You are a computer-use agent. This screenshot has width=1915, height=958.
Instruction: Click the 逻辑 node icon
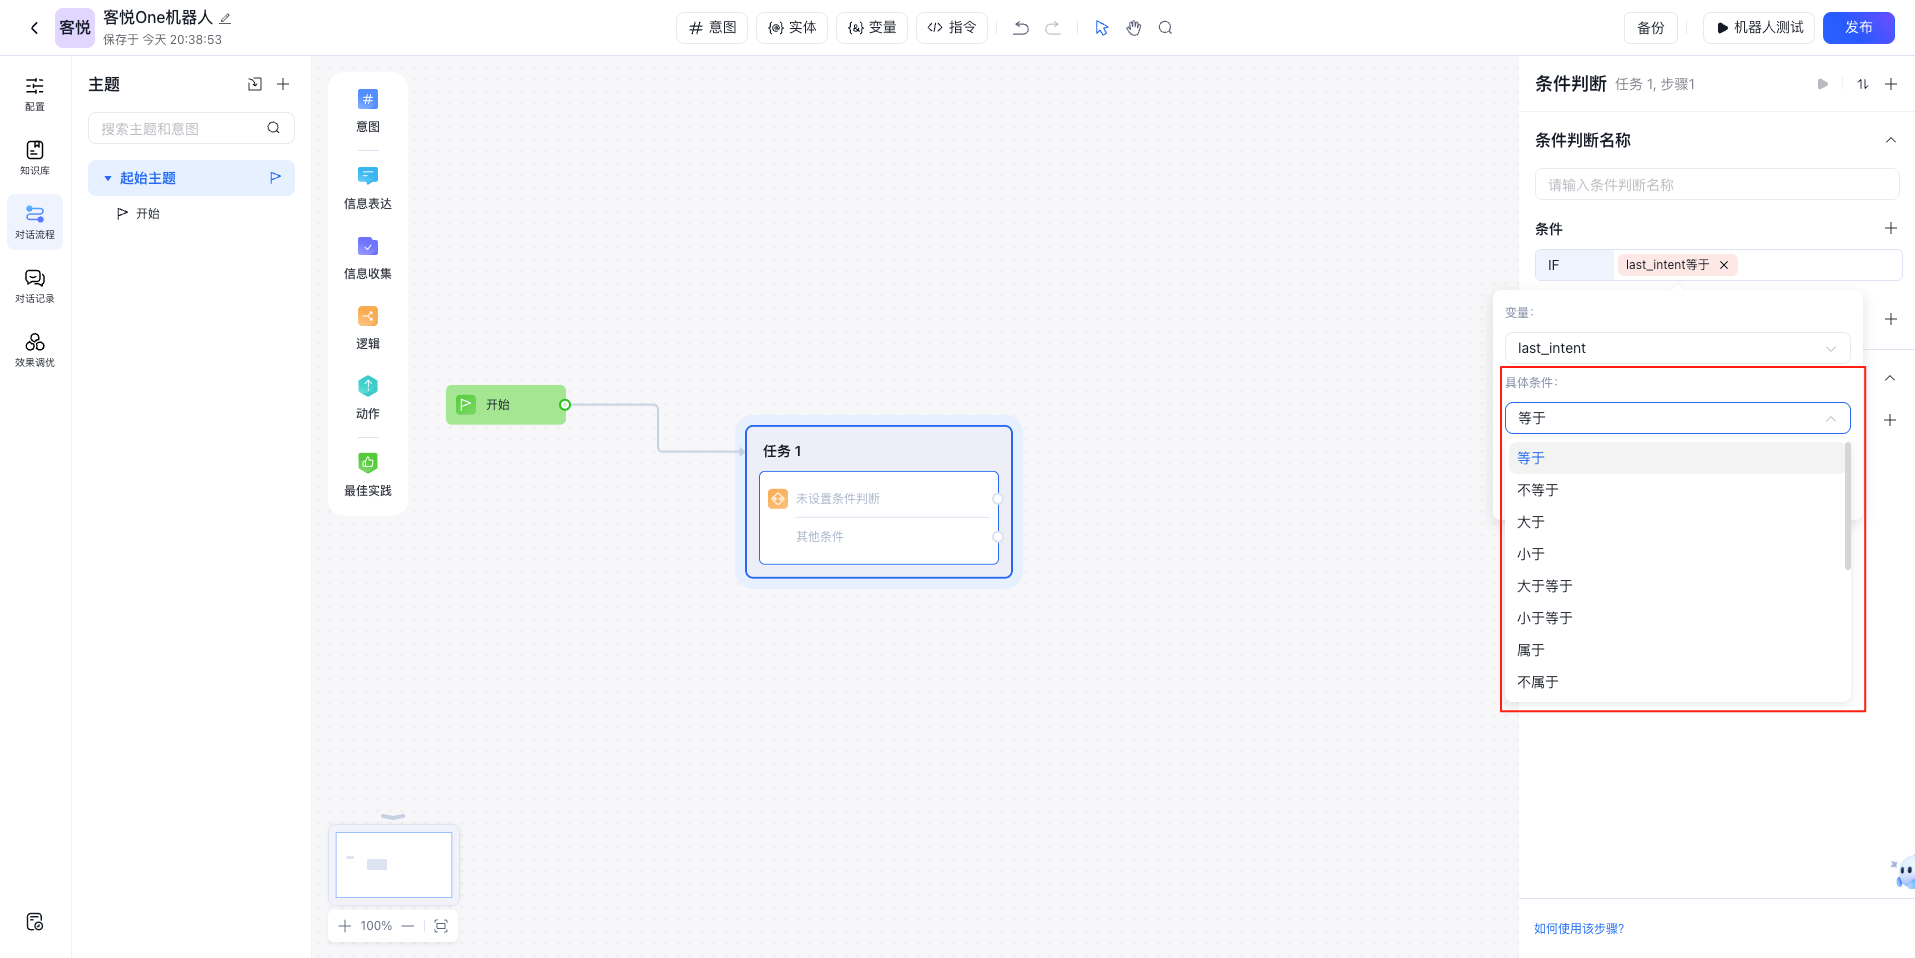click(368, 317)
